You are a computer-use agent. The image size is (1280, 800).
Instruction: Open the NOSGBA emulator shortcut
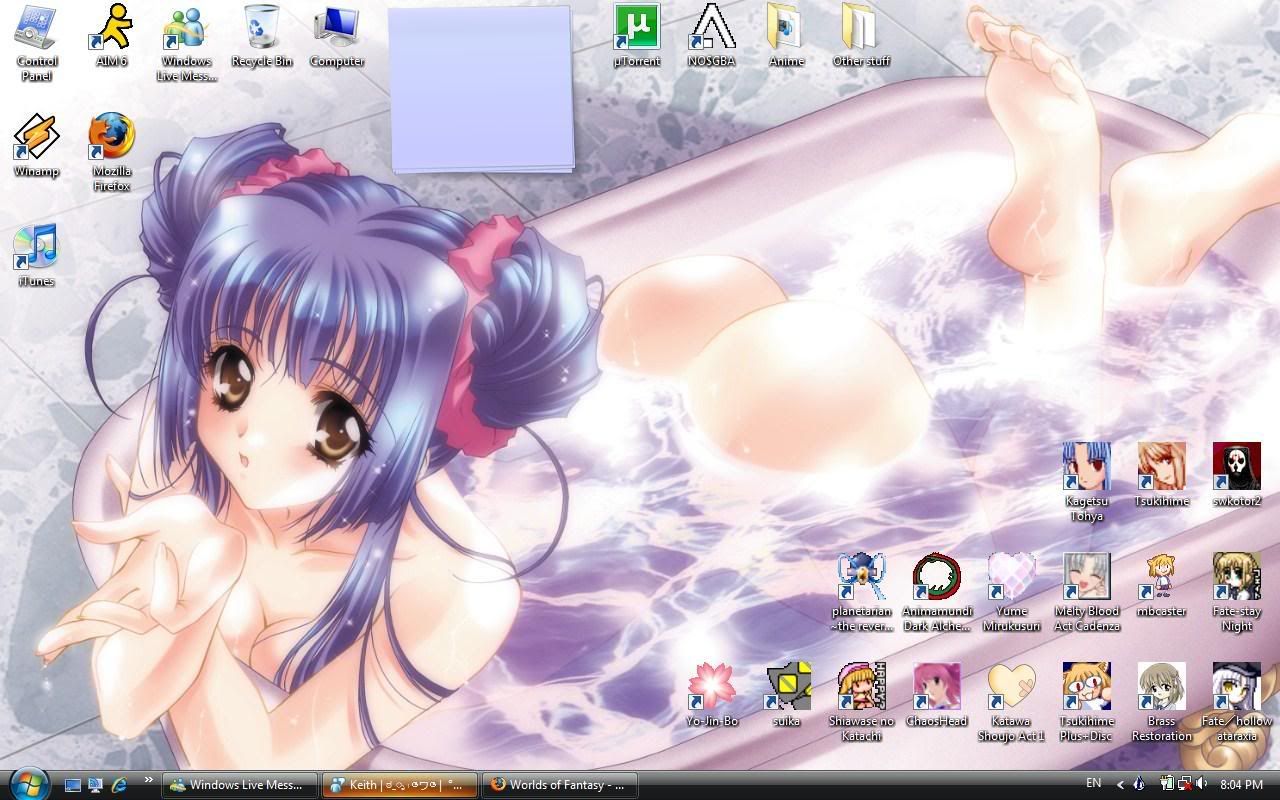(x=711, y=29)
